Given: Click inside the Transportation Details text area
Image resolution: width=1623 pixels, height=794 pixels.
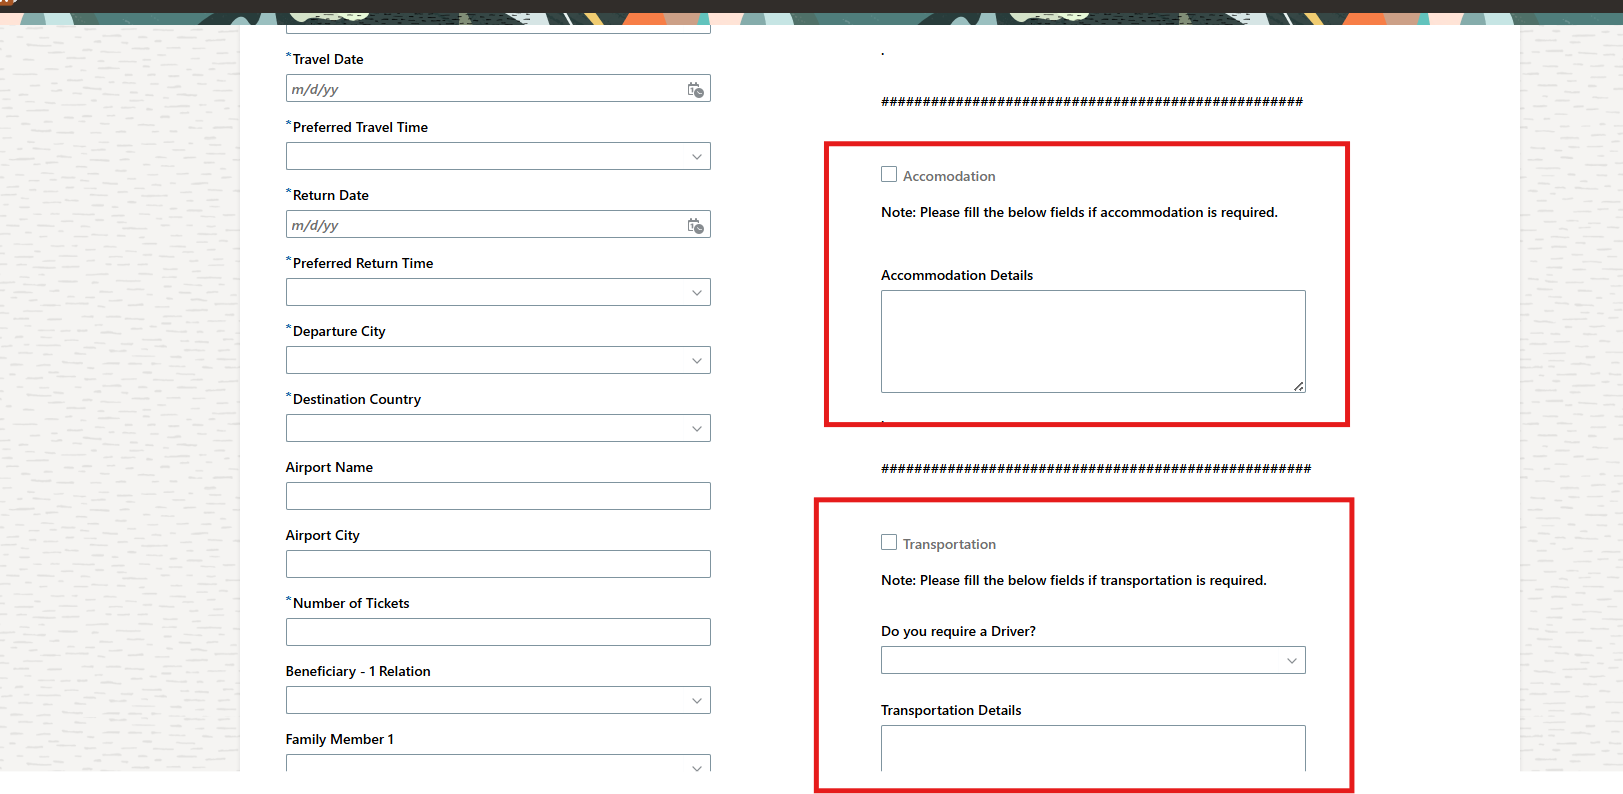Looking at the screenshot, I should pyautogui.click(x=1093, y=749).
